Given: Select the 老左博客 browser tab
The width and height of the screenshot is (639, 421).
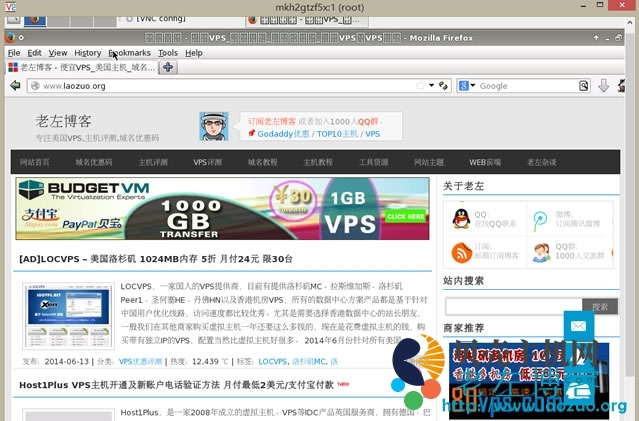Looking at the screenshot, I should [x=80, y=67].
